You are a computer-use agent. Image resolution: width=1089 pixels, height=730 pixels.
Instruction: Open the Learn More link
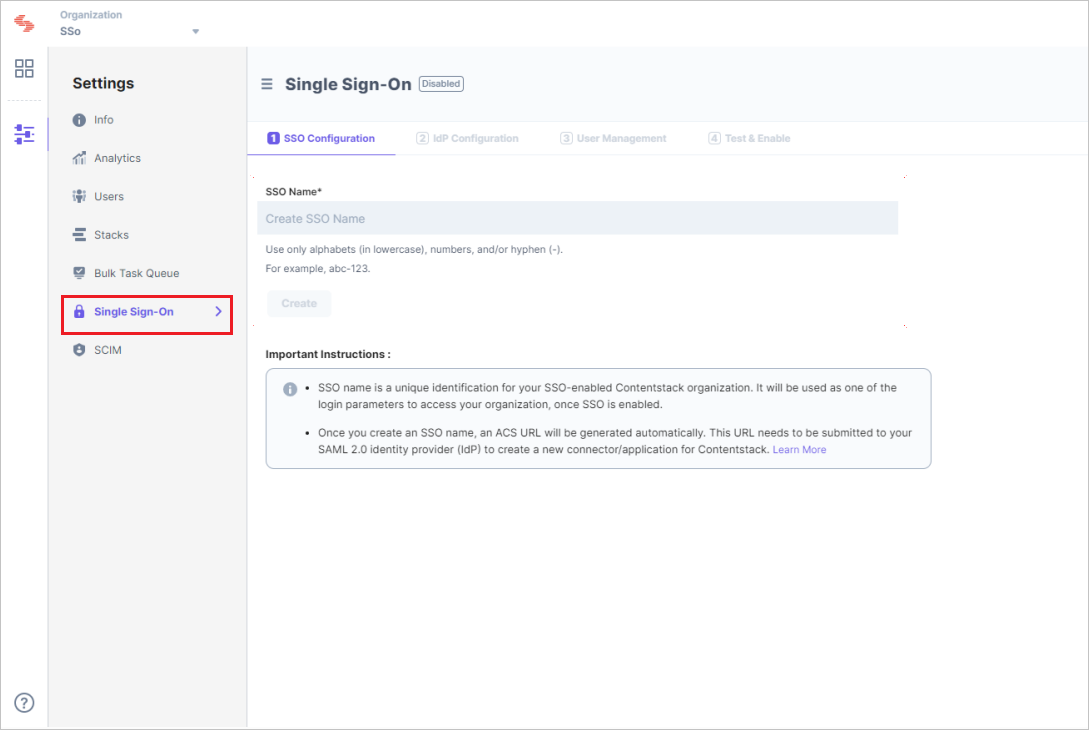click(x=799, y=449)
